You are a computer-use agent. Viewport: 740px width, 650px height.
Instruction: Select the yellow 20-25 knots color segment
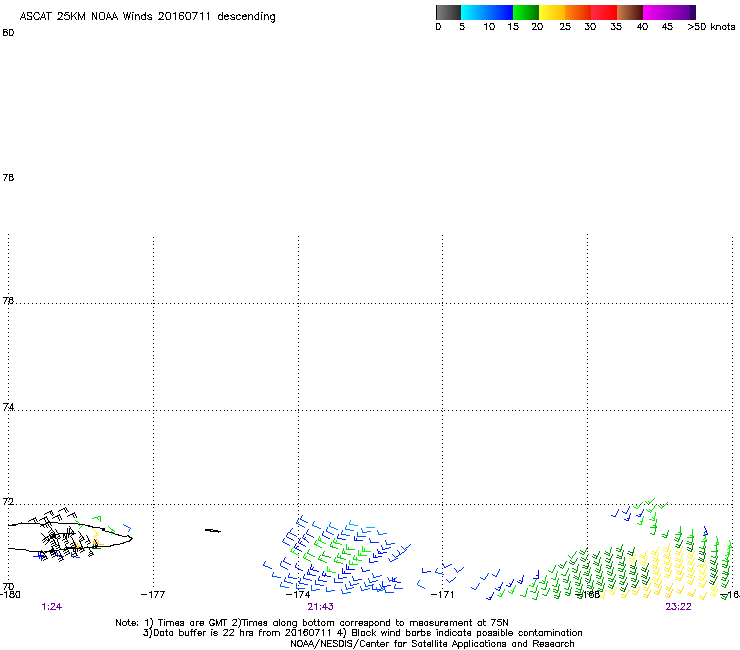tap(552, 12)
